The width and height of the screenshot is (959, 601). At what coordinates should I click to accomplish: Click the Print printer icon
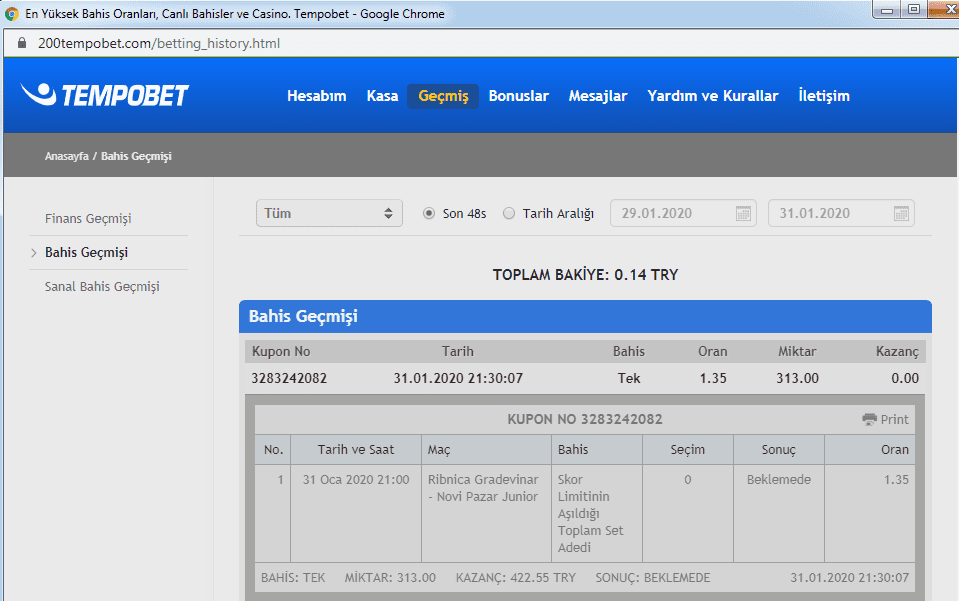[869, 419]
